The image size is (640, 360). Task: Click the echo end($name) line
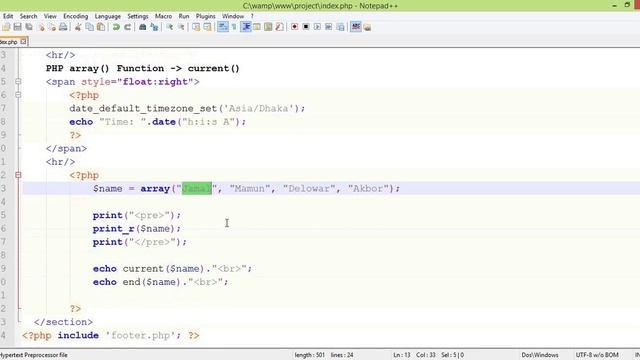click(x=160, y=282)
